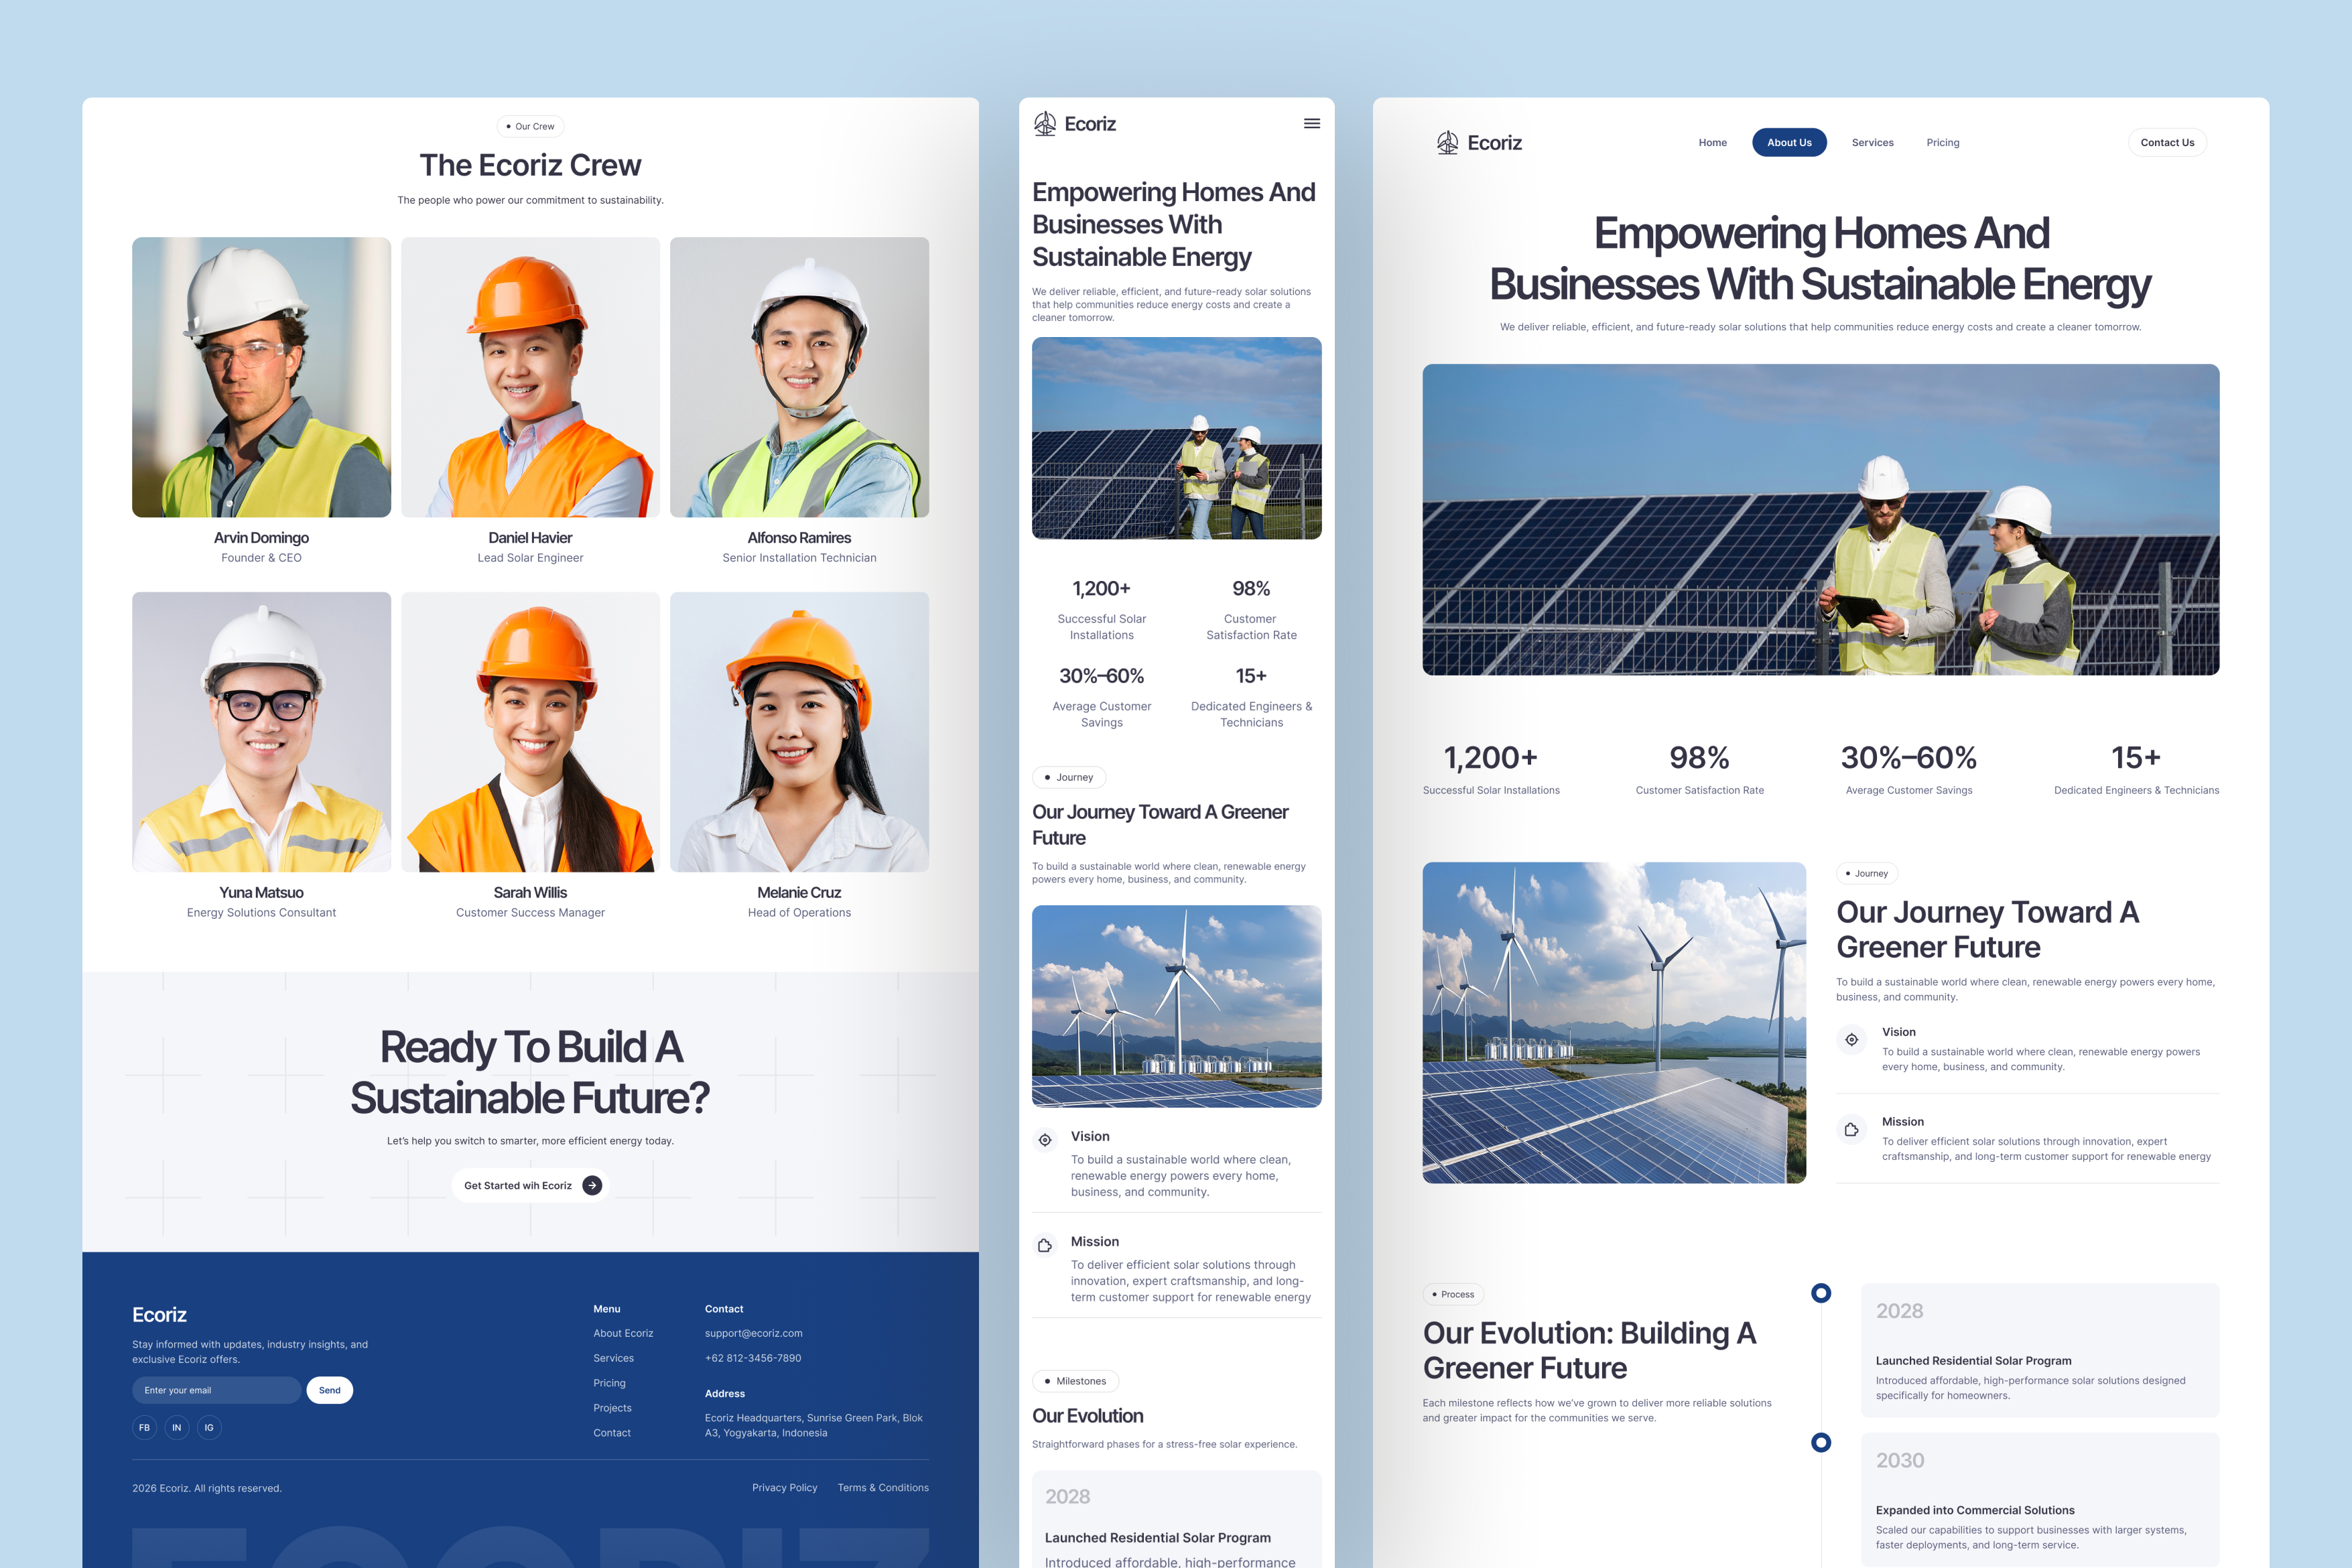
Task: Click the FB social icon in footer
Action: [x=144, y=1427]
